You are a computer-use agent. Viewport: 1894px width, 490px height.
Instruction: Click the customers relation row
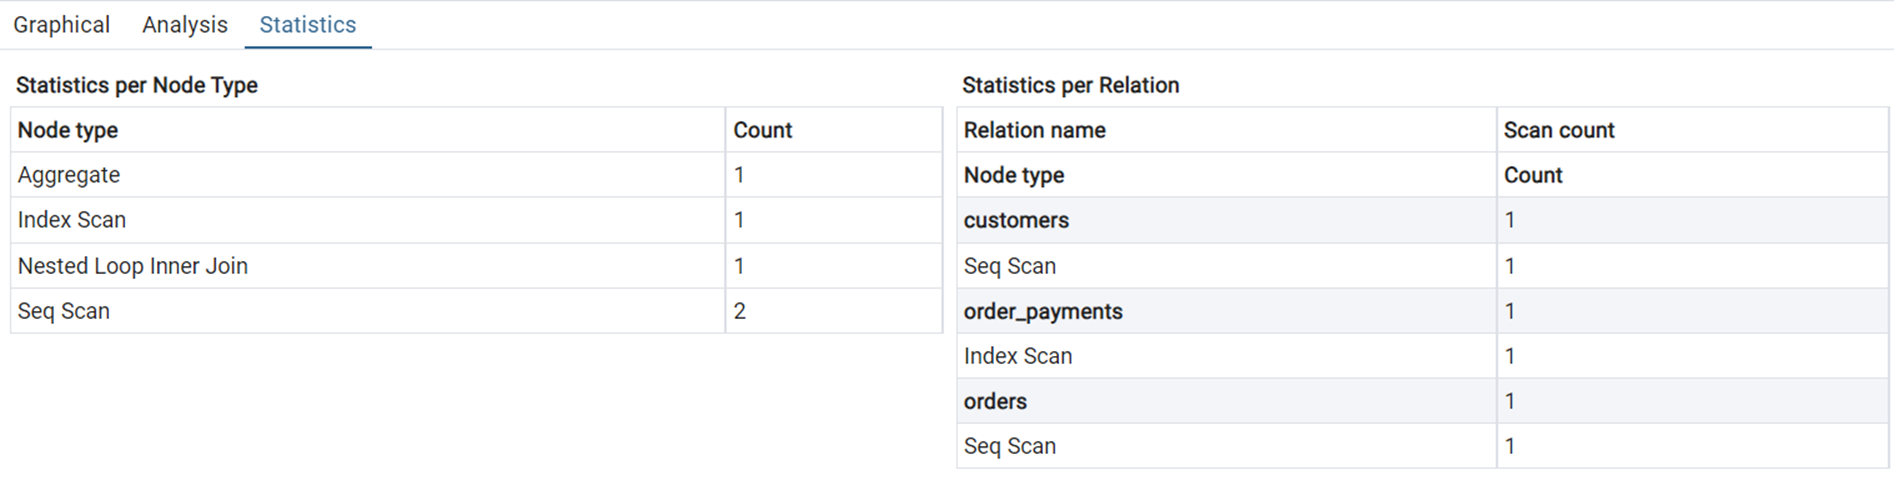tap(1016, 220)
